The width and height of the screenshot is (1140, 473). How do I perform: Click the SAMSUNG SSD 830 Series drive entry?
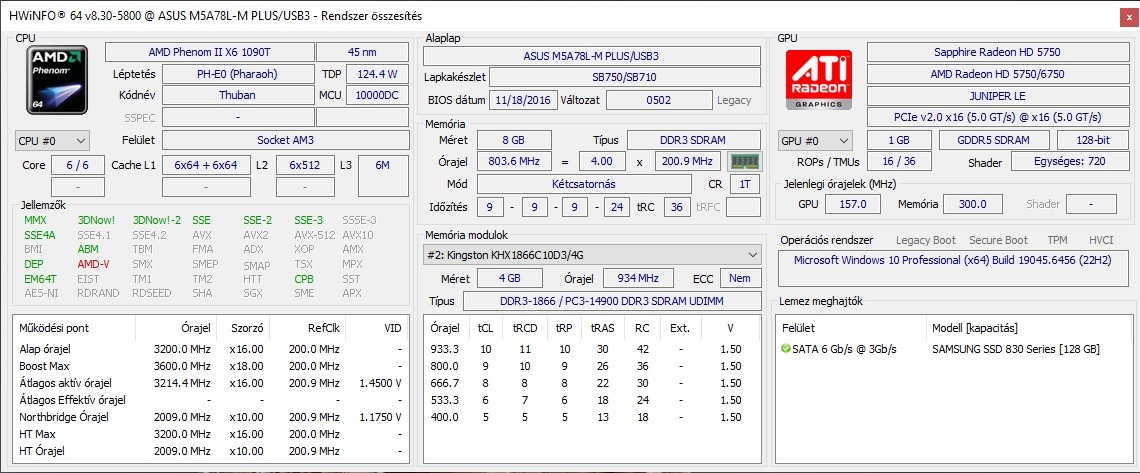1015,349
